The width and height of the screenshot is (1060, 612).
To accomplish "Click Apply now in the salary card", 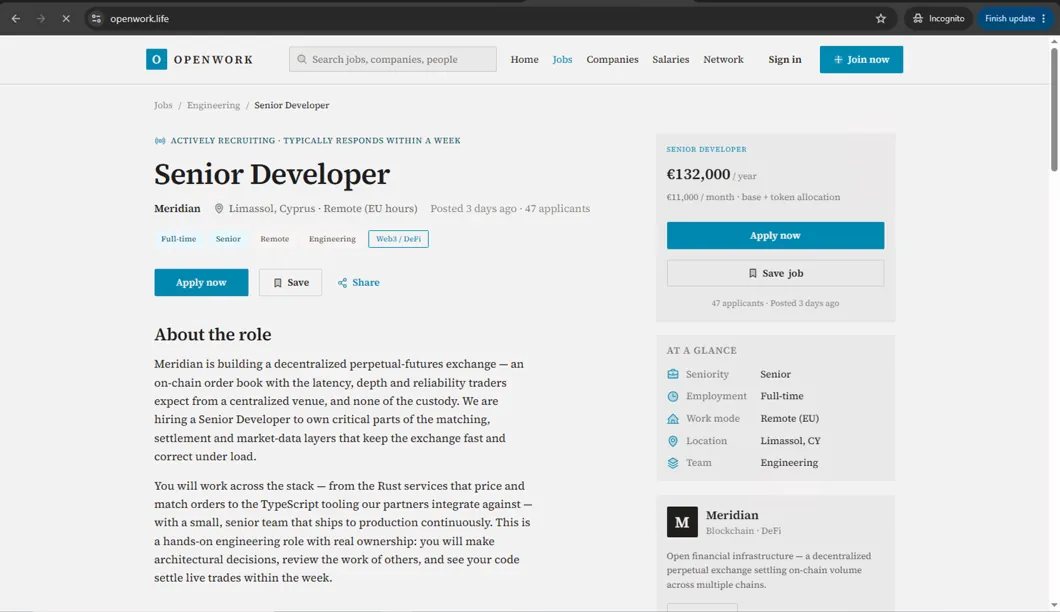I will (775, 235).
